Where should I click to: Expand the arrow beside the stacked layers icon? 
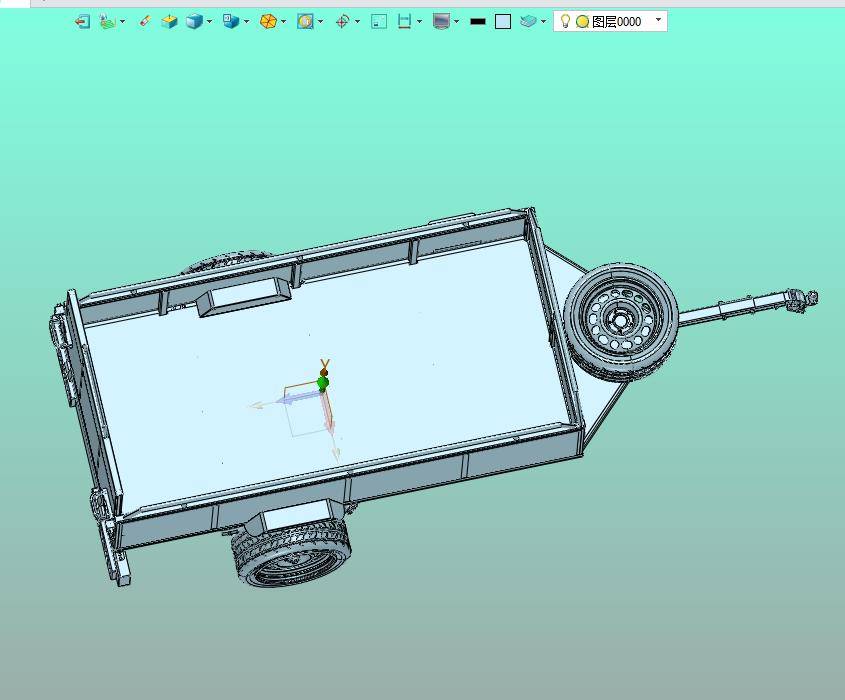coord(544,21)
